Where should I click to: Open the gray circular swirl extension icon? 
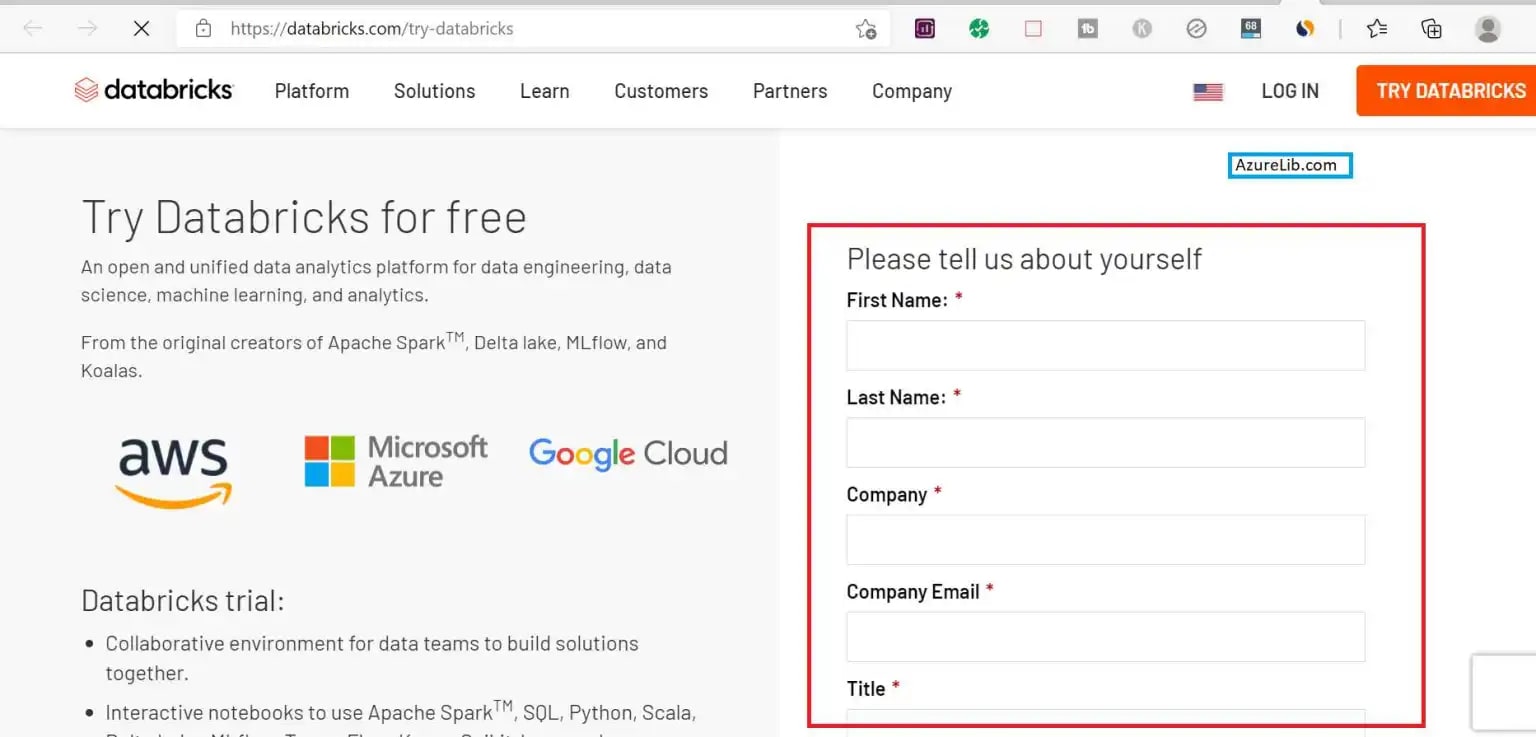pos(1196,29)
